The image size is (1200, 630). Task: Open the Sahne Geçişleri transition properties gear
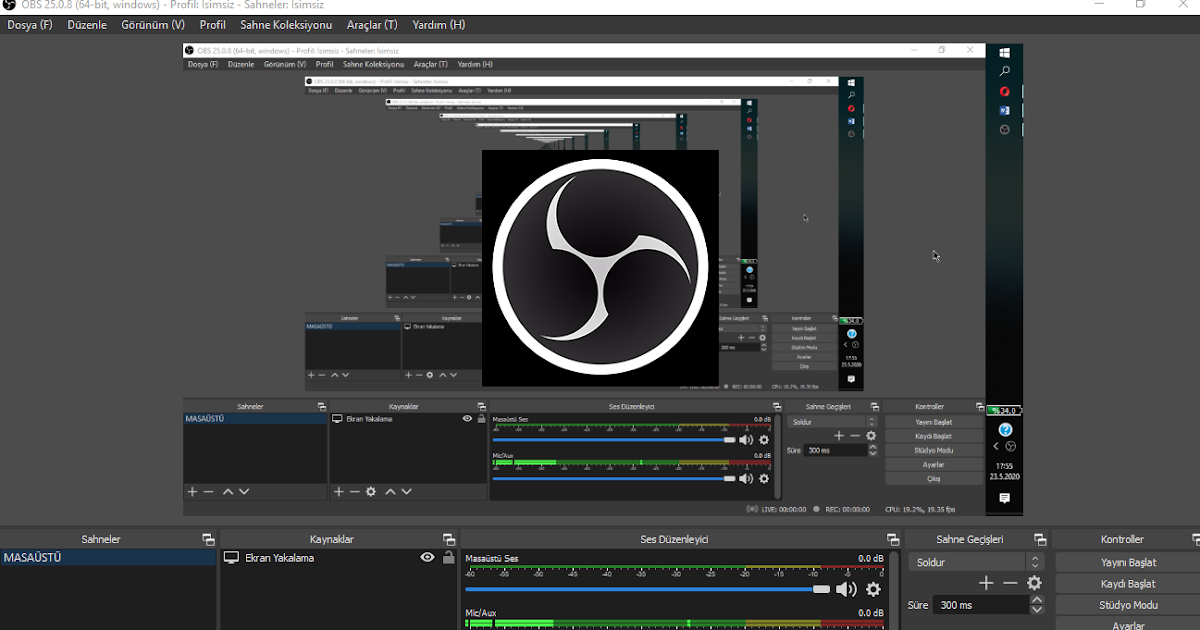tap(1035, 582)
